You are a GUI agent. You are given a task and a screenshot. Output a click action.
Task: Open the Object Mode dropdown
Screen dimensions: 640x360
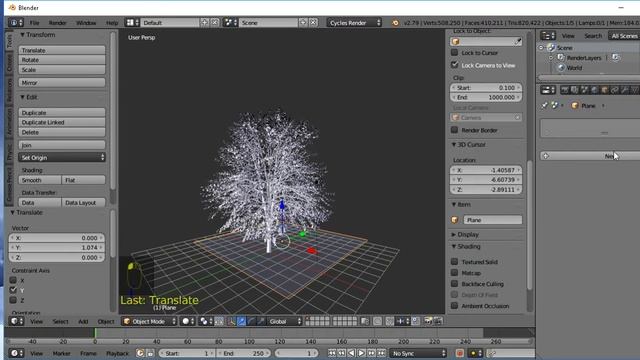149,321
